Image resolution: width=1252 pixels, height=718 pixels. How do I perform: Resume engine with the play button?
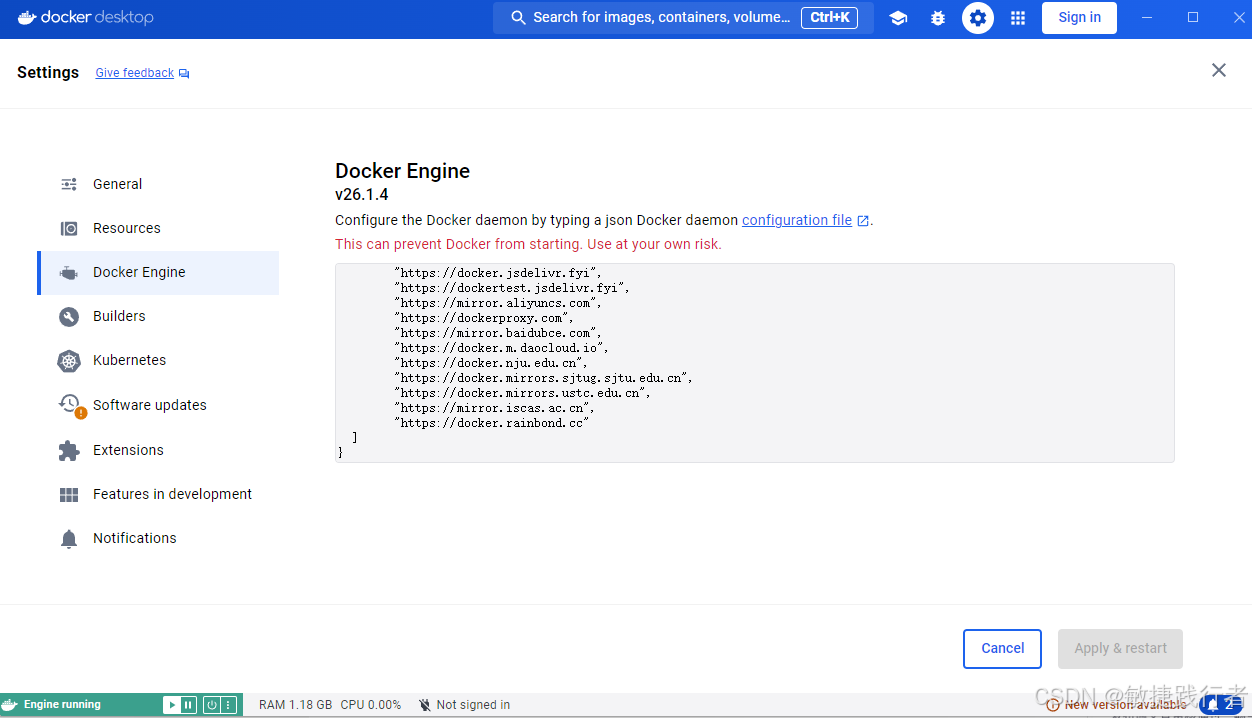pyautogui.click(x=171, y=705)
